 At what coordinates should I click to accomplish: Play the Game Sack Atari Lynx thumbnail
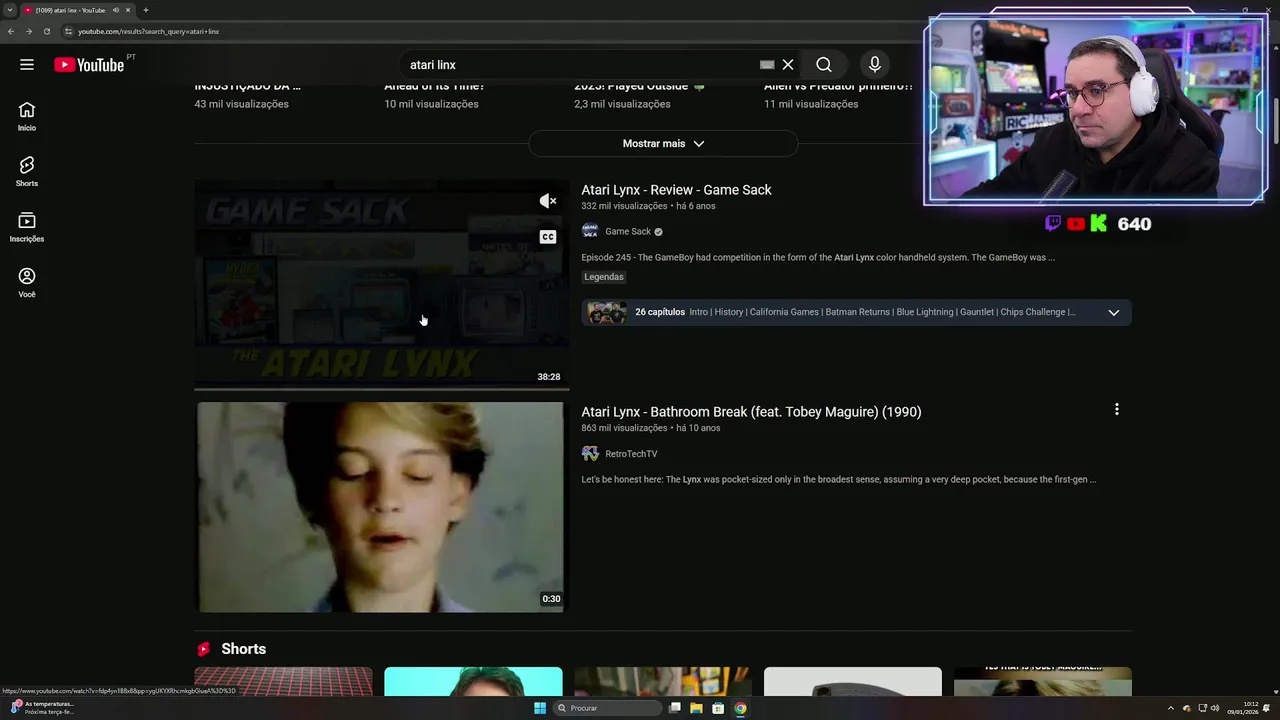point(381,284)
